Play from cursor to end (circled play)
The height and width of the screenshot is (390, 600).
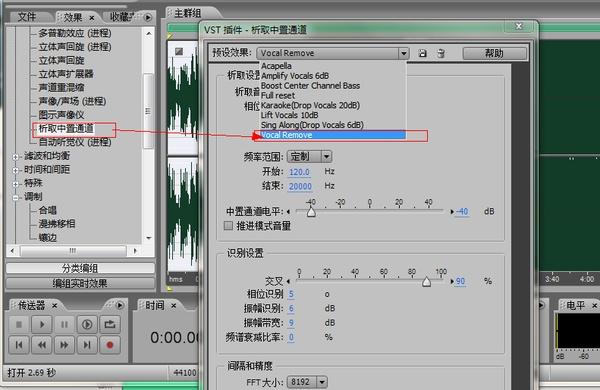pos(87,325)
